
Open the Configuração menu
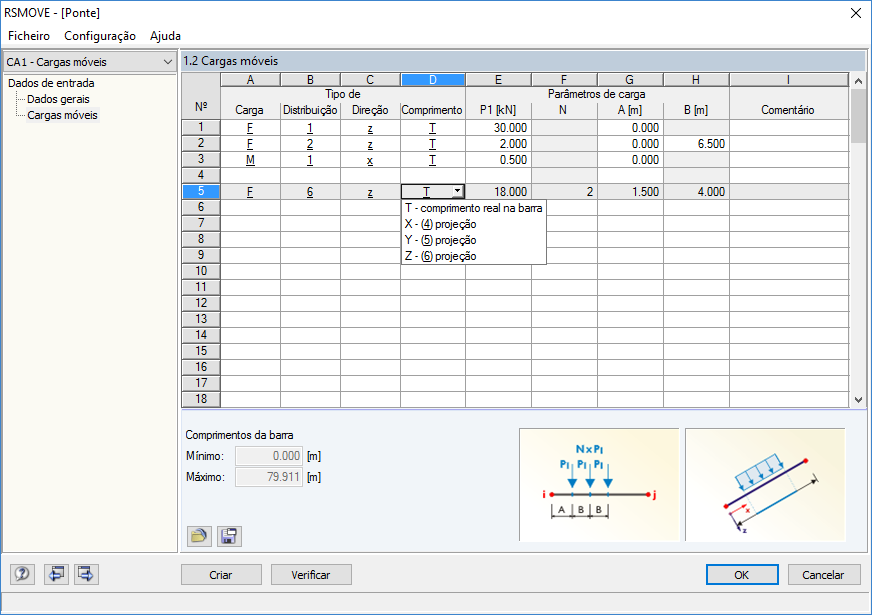100,36
